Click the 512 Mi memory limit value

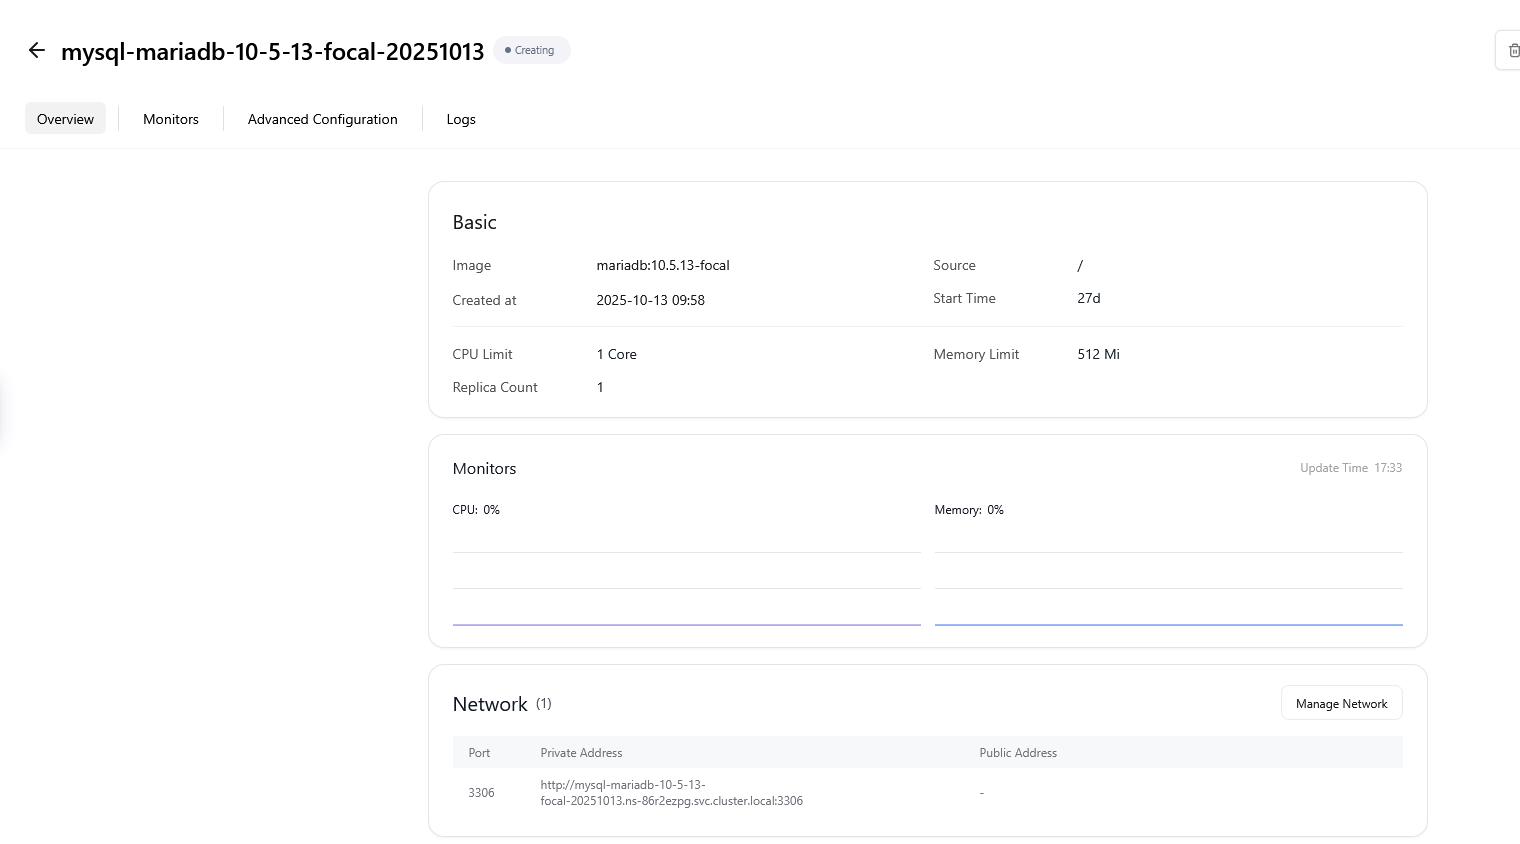1098,354
